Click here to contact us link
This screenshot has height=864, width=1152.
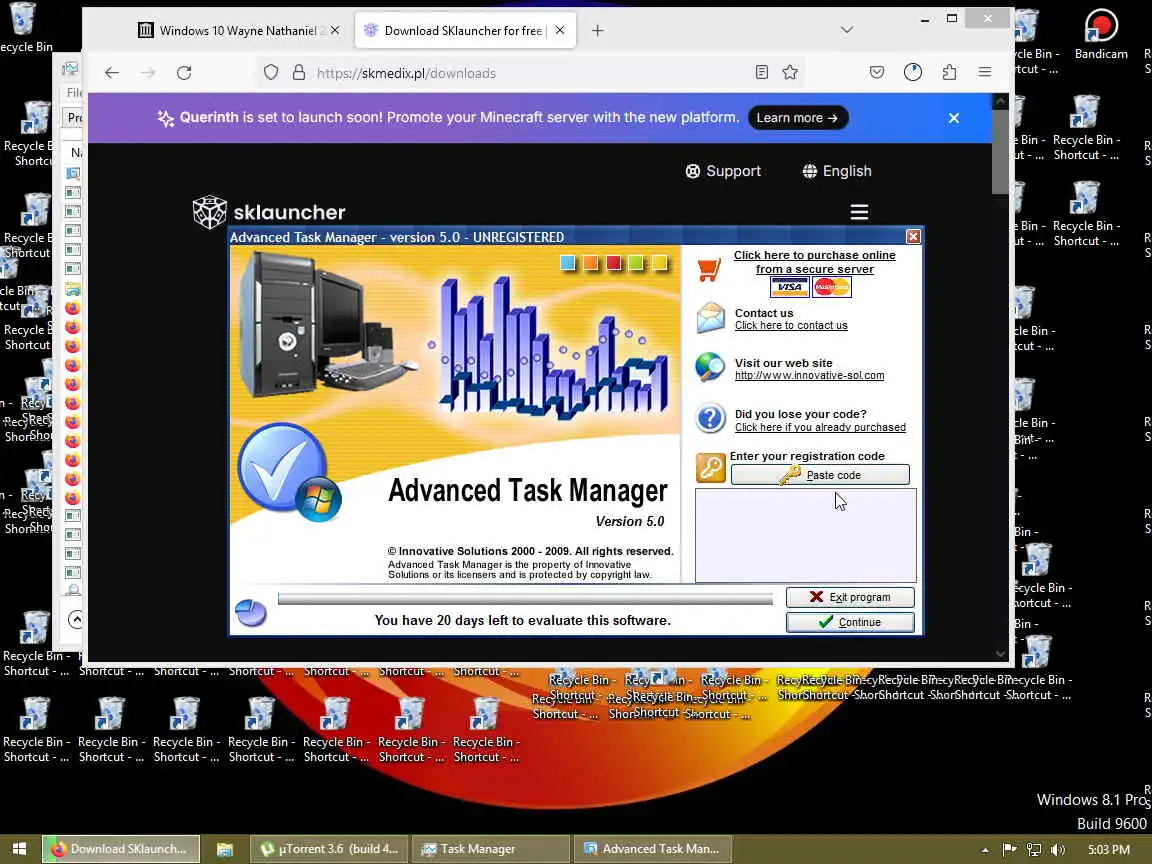[x=791, y=325]
